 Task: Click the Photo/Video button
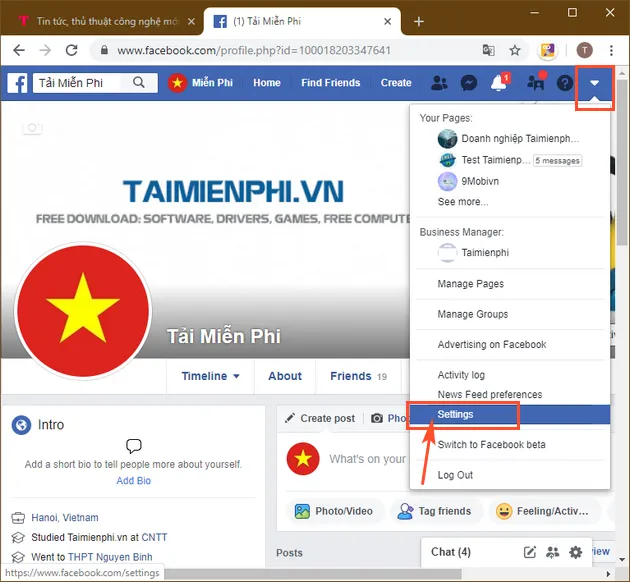[334, 511]
